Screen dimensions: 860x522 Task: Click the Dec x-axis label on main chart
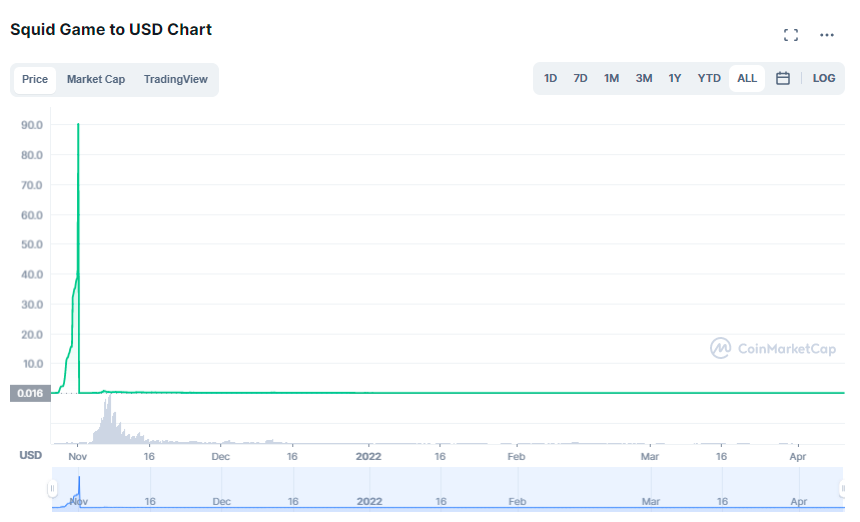pyautogui.click(x=220, y=456)
